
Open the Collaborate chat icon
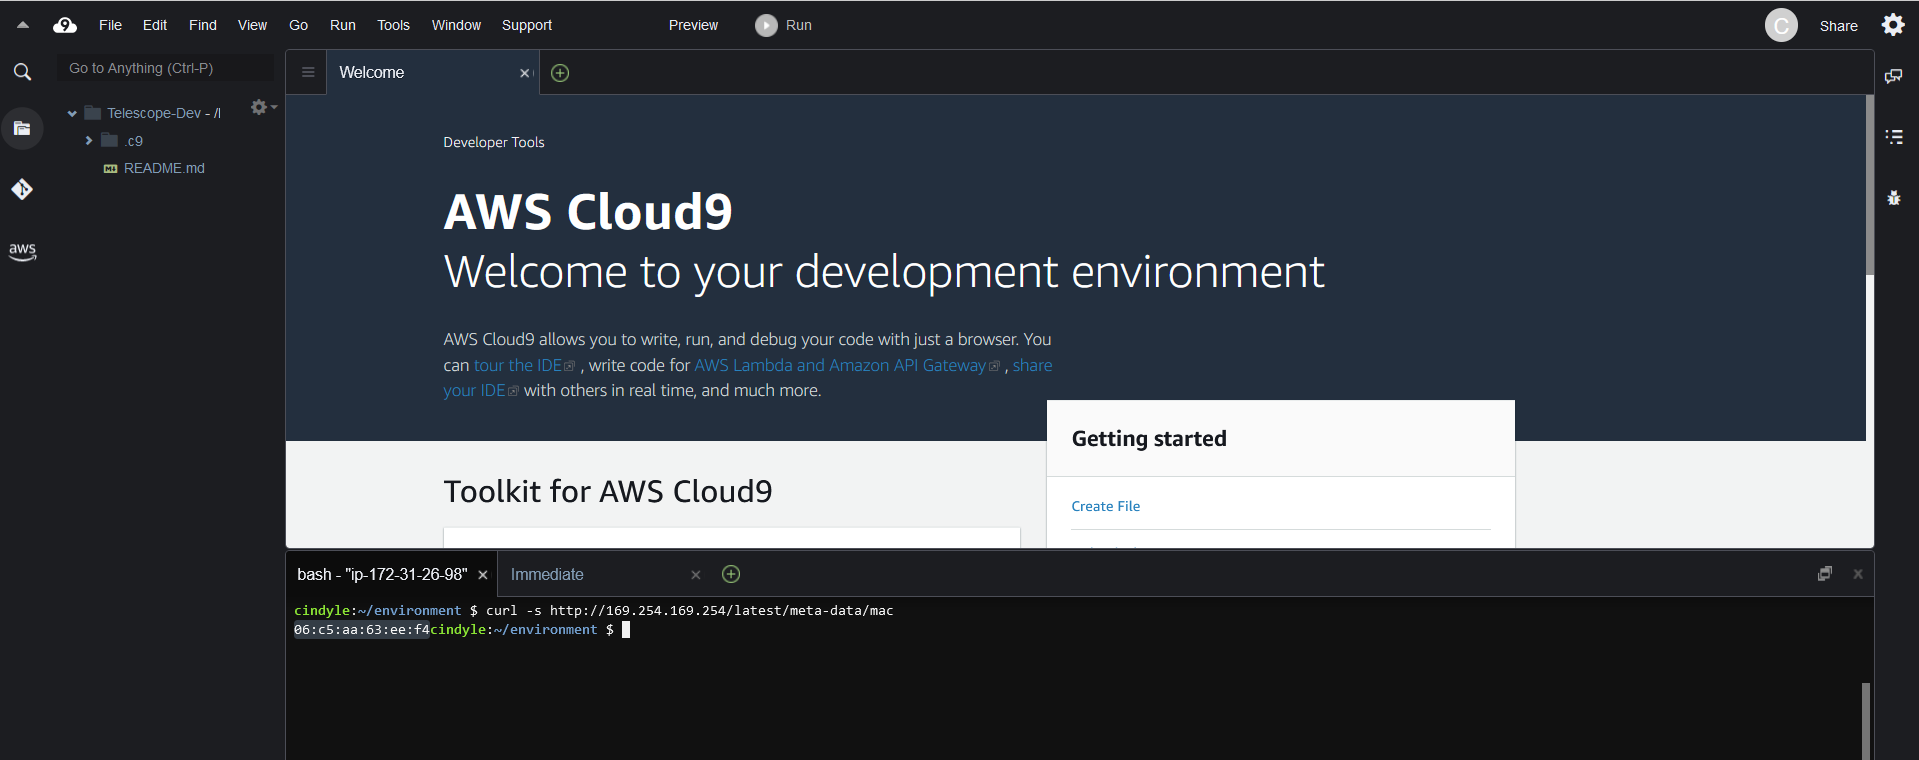(1893, 76)
